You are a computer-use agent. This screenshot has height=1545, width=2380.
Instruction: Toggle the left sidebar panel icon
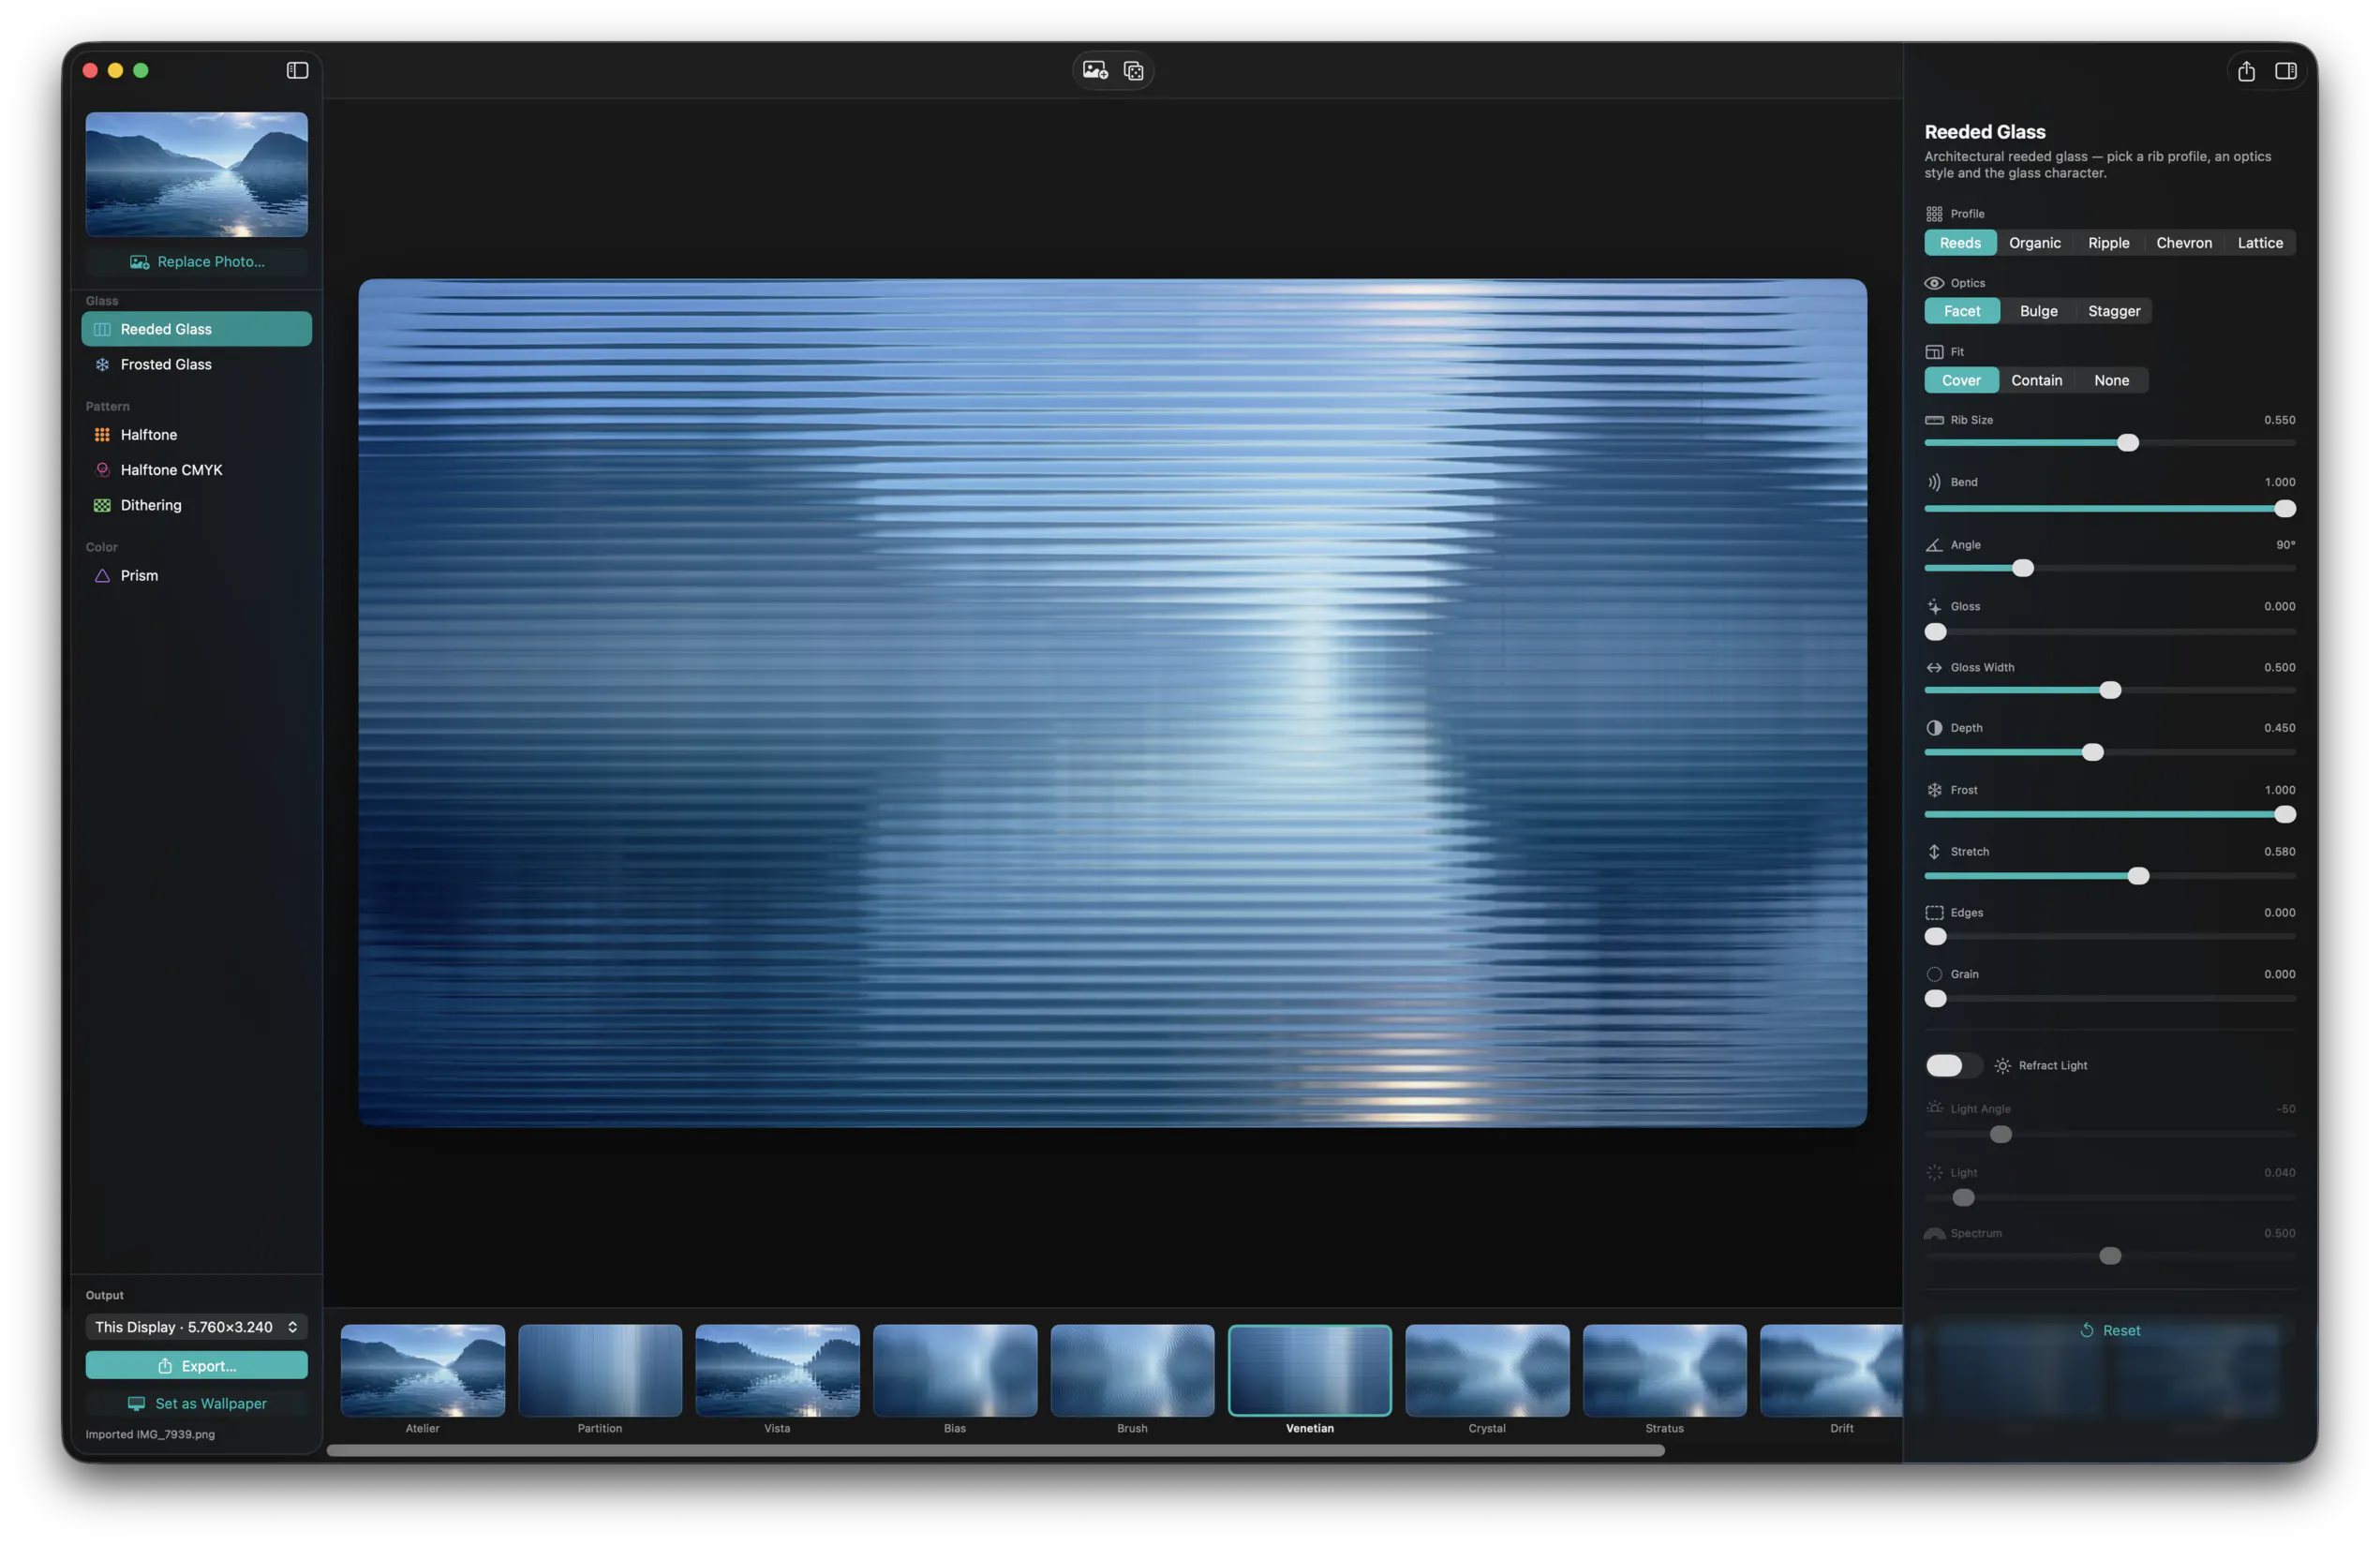pyautogui.click(x=297, y=70)
